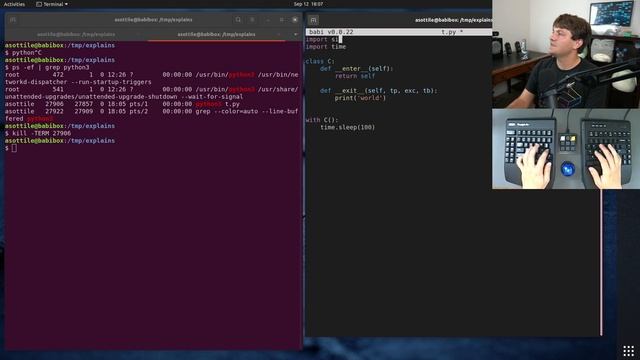This screenshot has width=640, height=360.
Task: Open the clock showing Sep 12 16:07
Action: (308, 4)
